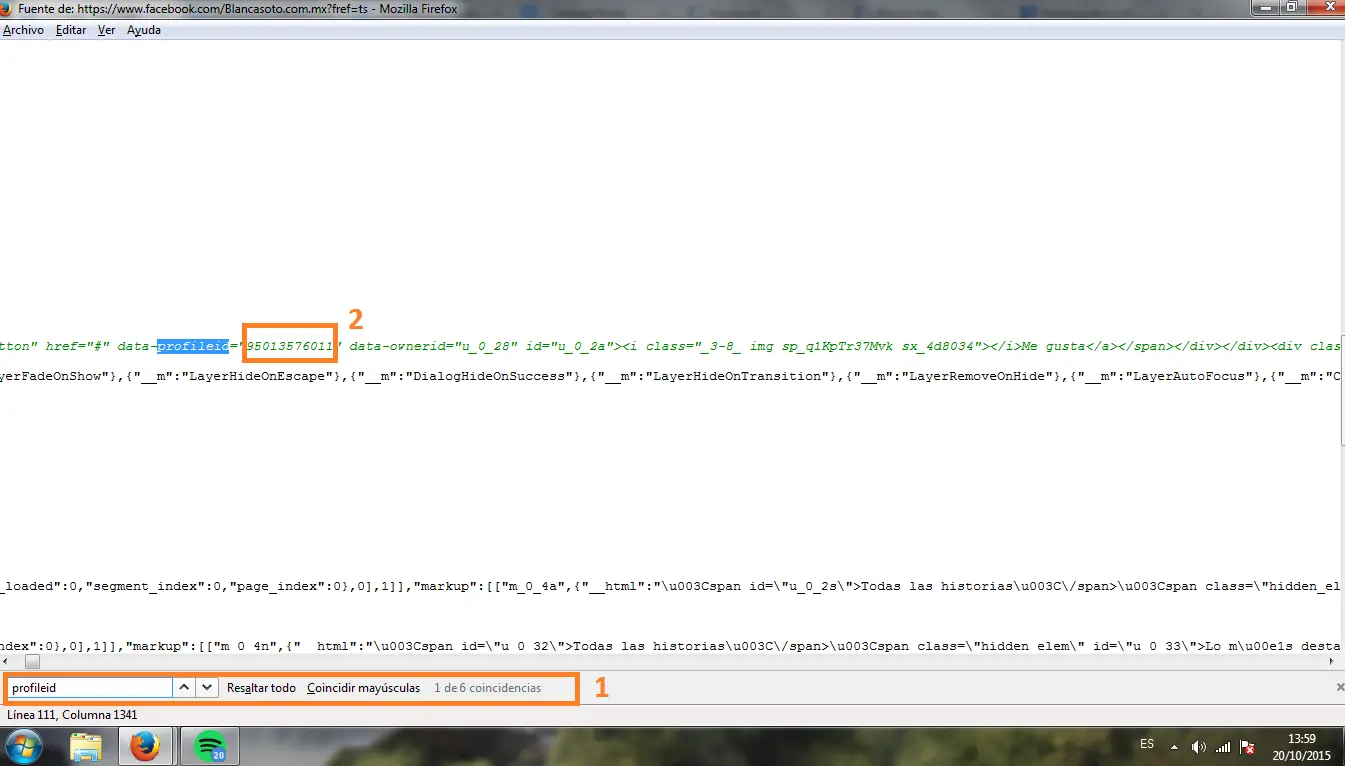
Task: Click the segment_index text in source
Action: click(140, 586)
